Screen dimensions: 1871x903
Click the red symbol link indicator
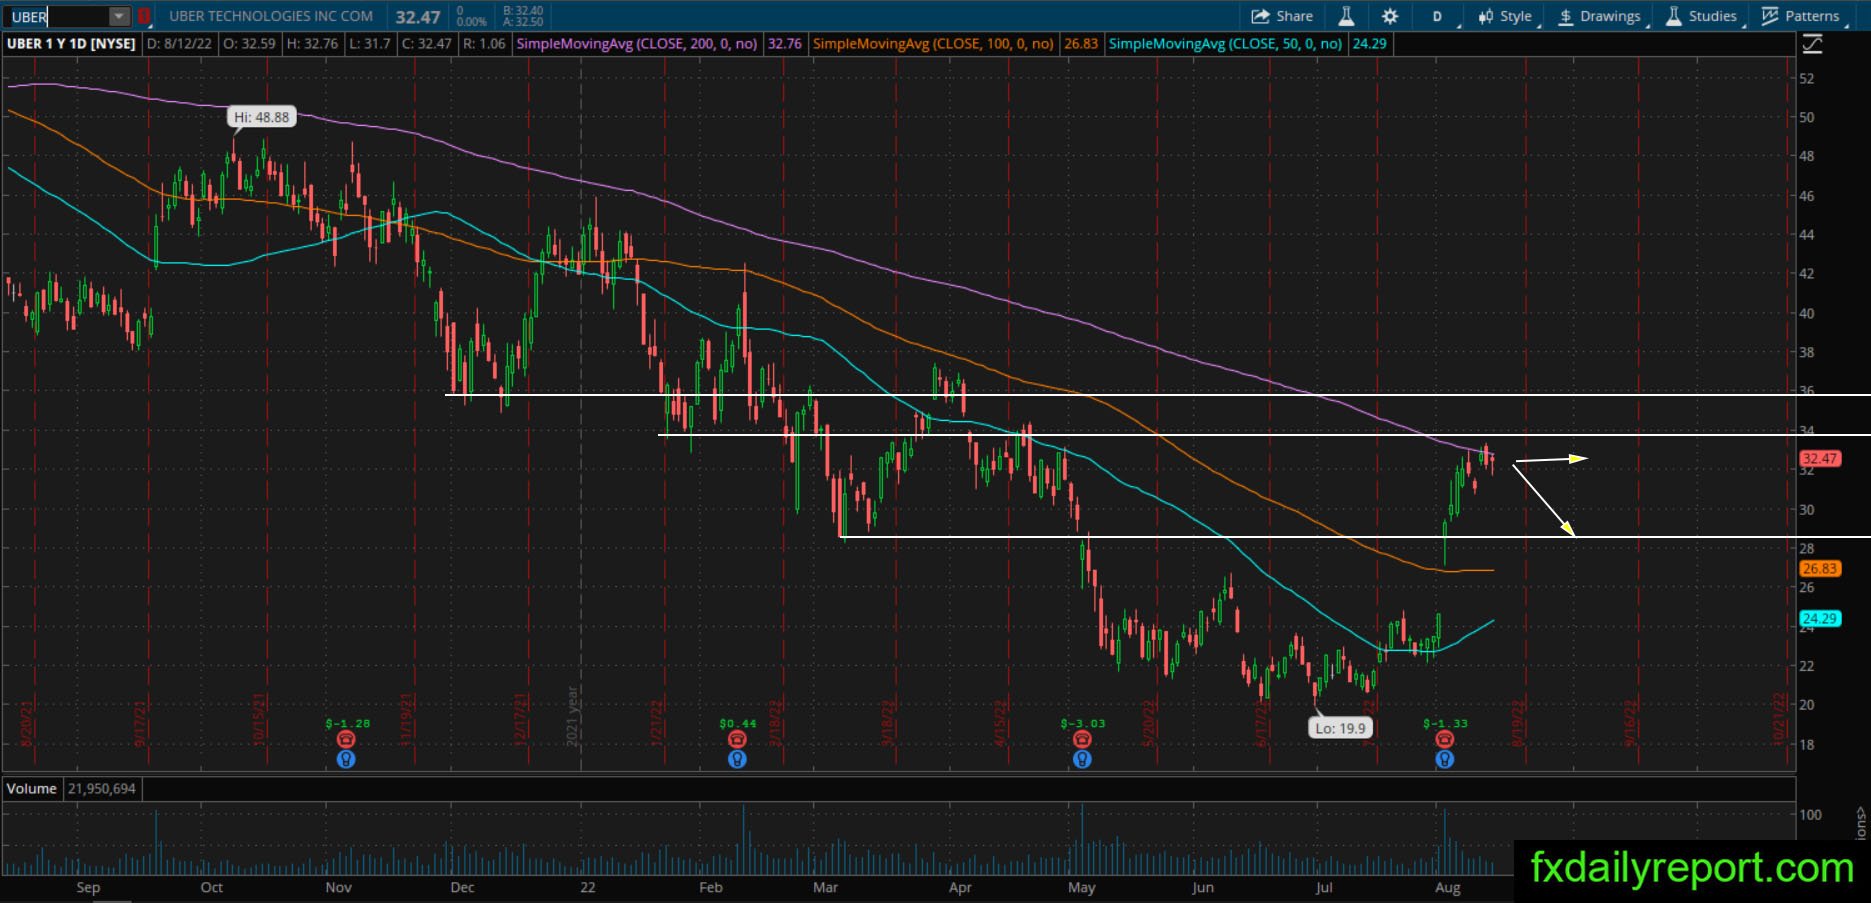(144, 17)
